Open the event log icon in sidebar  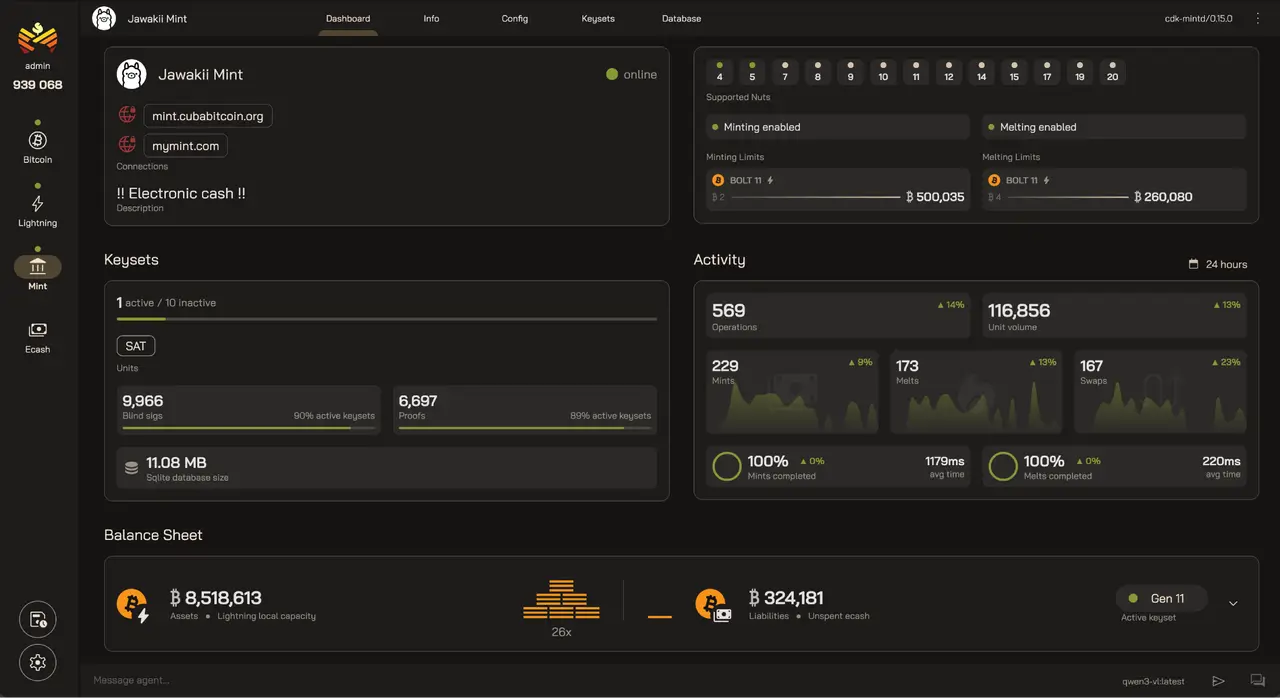tap(38, 620)
